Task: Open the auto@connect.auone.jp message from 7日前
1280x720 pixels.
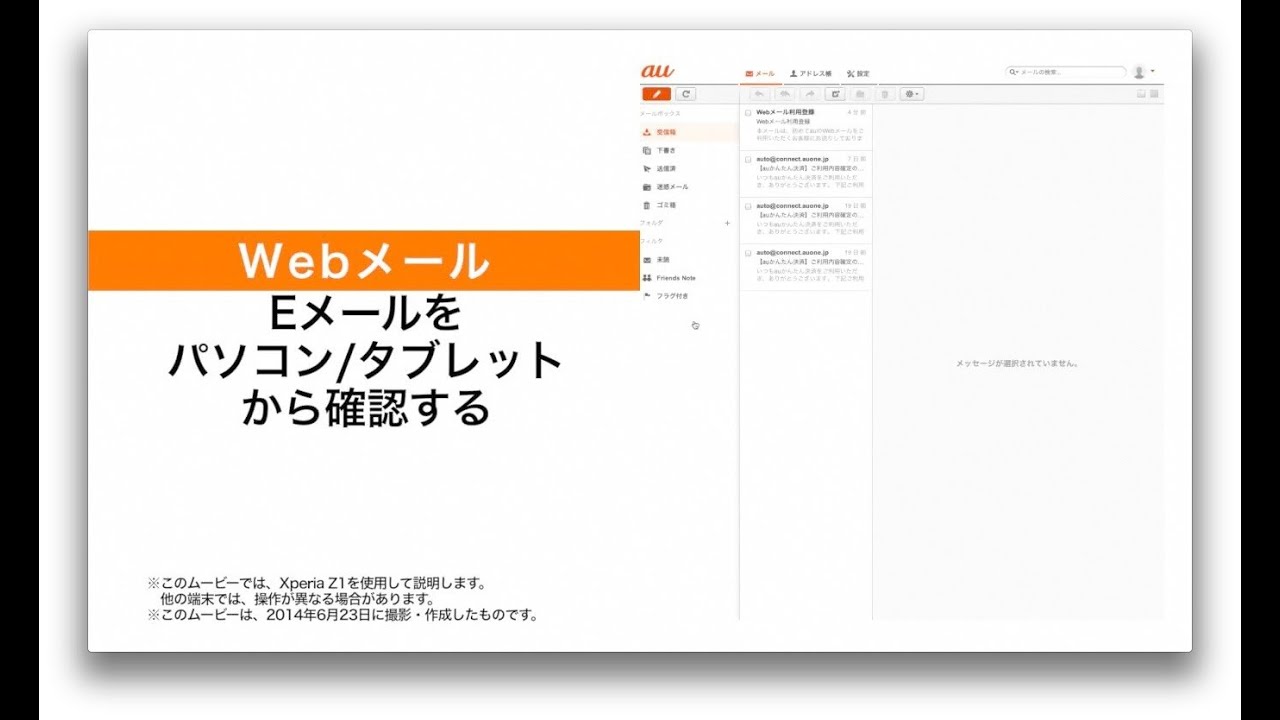Action: 806,174
